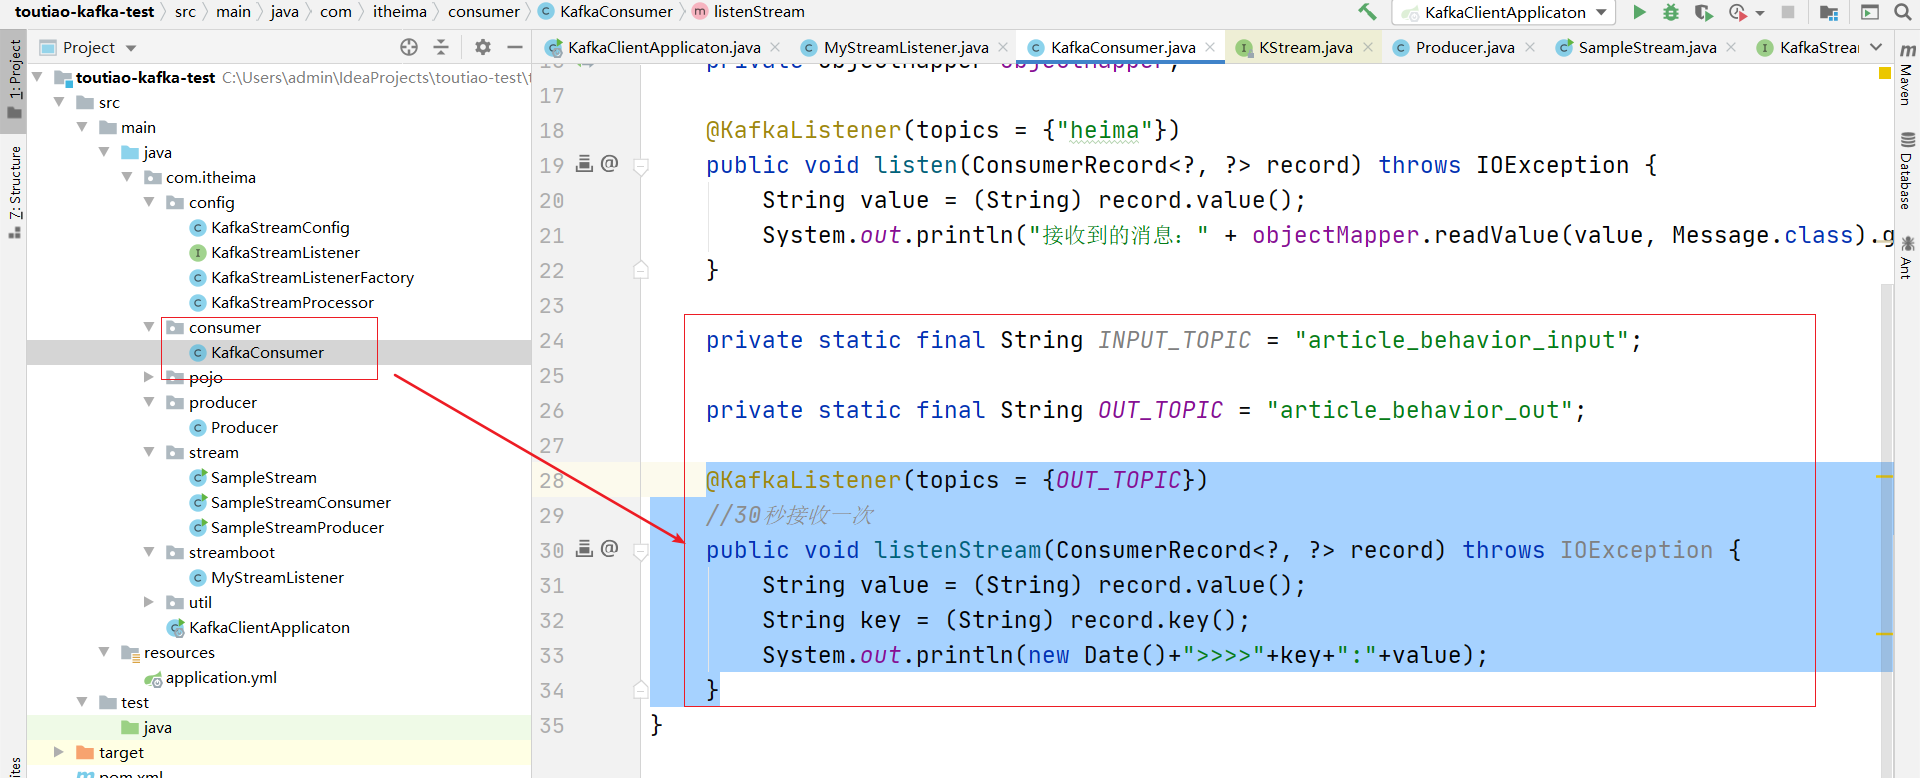Viewport: 1920px width, 778px height.
Task: Select KafkaStreamListener interface in tree
Action: (x=285, y=252)
